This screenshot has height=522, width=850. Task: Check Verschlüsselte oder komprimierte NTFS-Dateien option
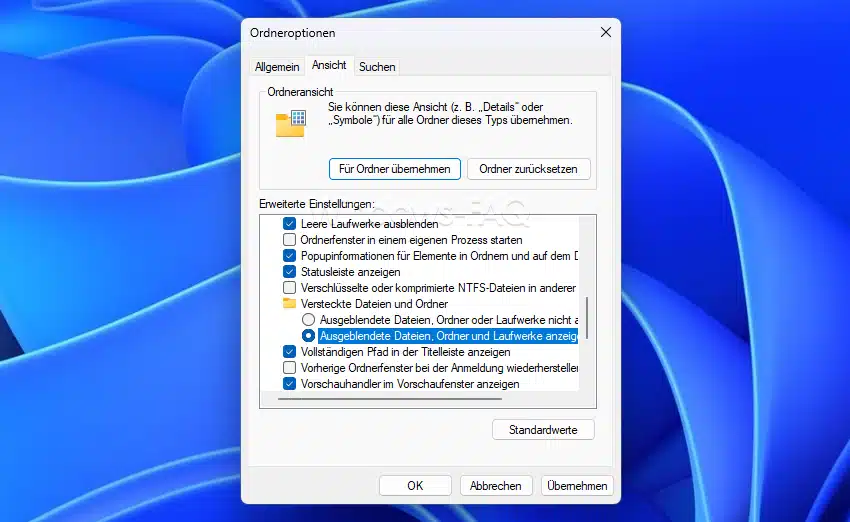point(290,288)
